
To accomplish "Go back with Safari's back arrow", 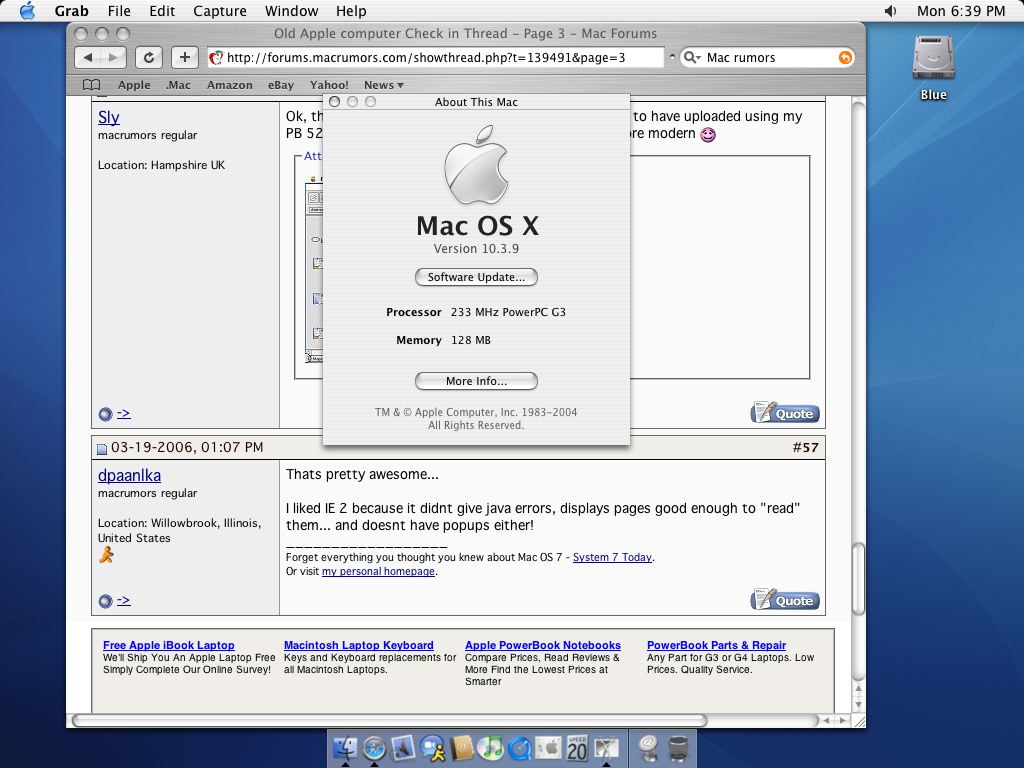I will 88,57.
